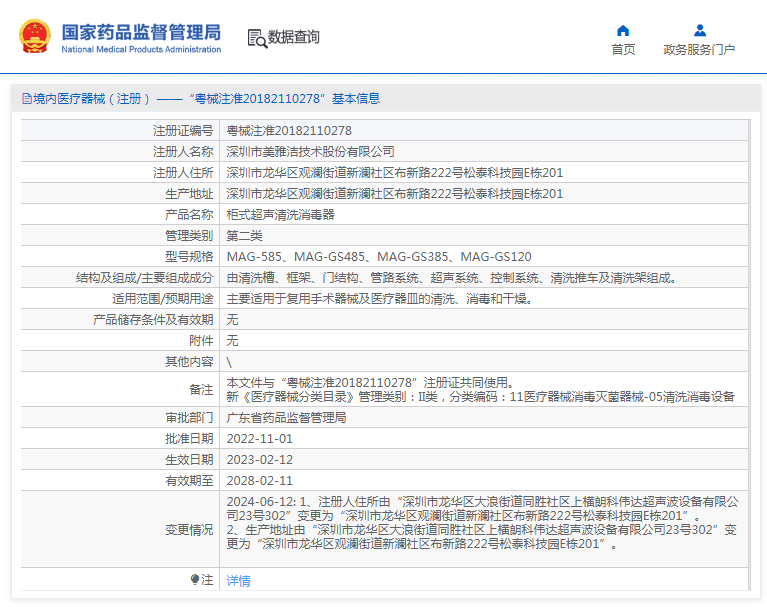Select expiry date 2028-02-11
The image size is (767, 607).
pyautogui.click(x=259, y=481)
